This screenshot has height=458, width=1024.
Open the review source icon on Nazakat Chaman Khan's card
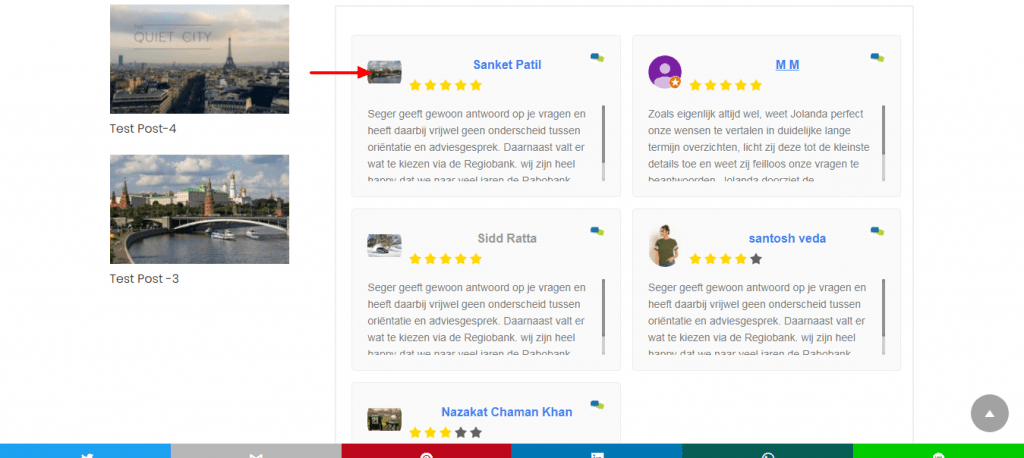pos(597,405)
